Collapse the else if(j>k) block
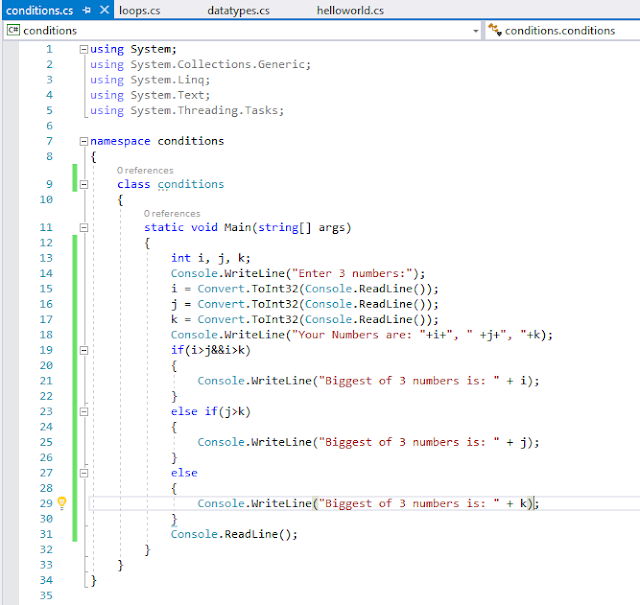640x605 pixels. [x=84, y=411]
